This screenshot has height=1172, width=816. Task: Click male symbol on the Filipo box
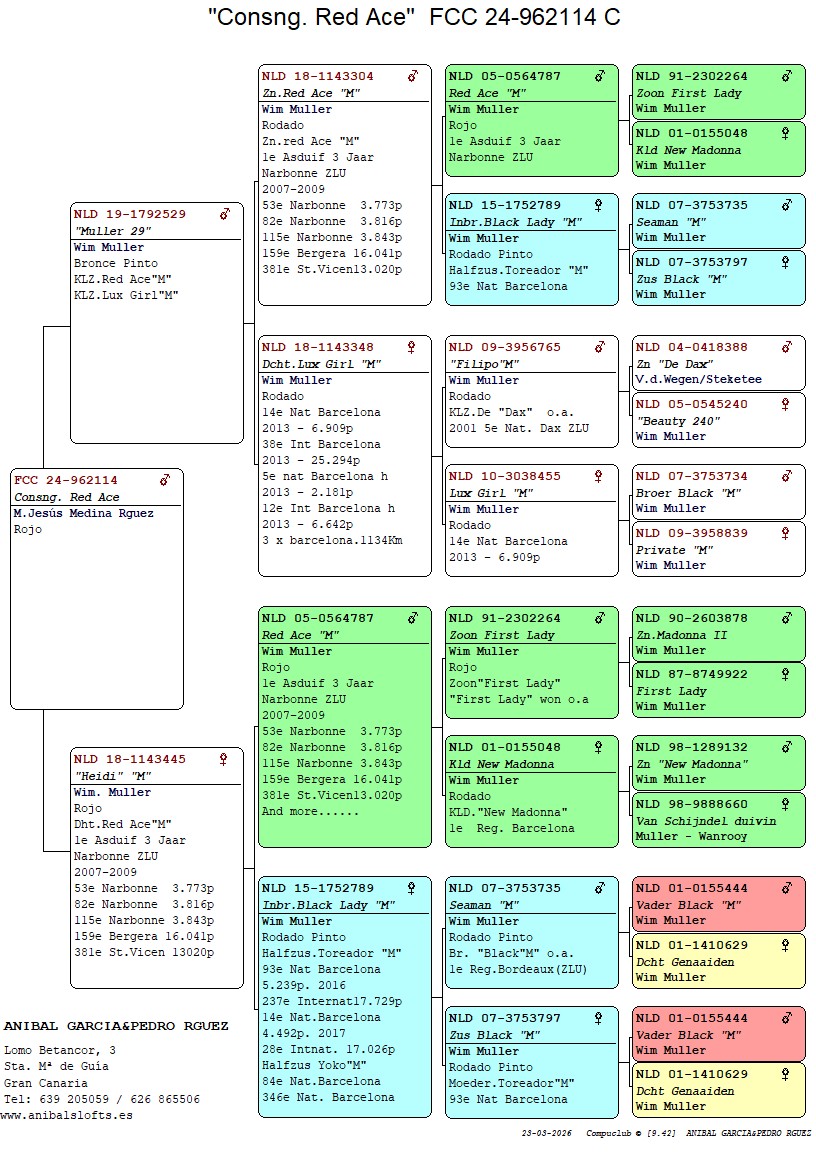click(599, 347)
